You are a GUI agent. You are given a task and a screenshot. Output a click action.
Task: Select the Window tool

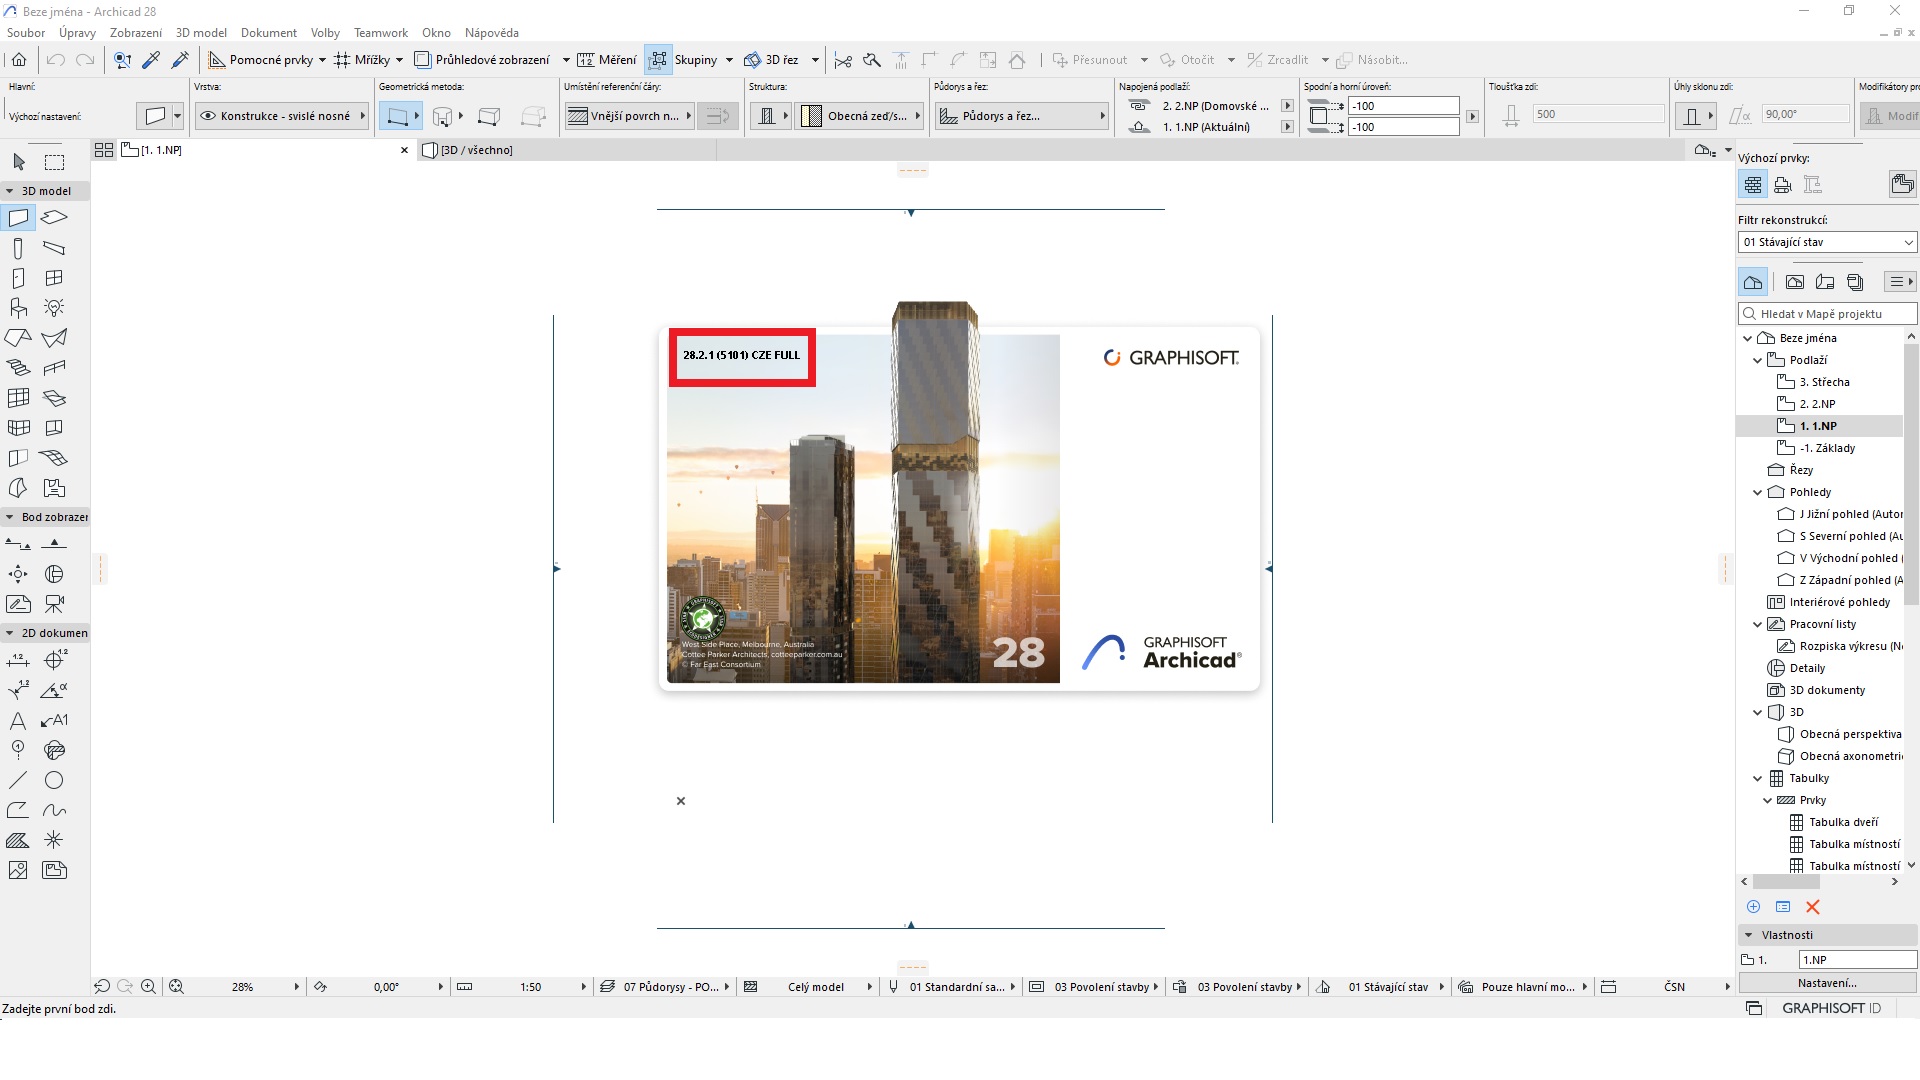[54, 278]
